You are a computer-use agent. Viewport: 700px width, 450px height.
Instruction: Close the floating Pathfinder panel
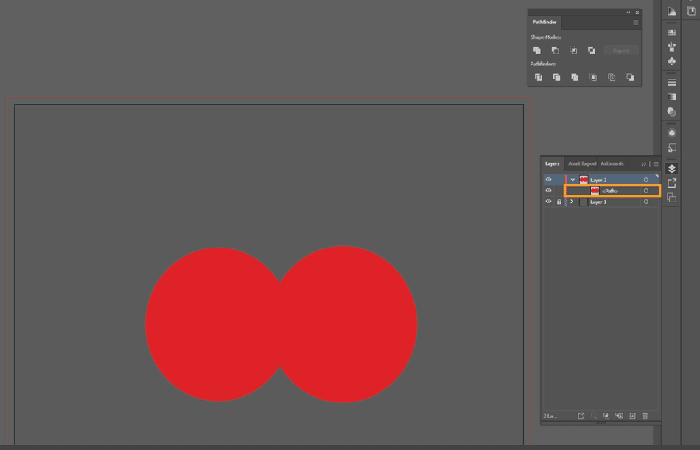(x=638, y=12)
